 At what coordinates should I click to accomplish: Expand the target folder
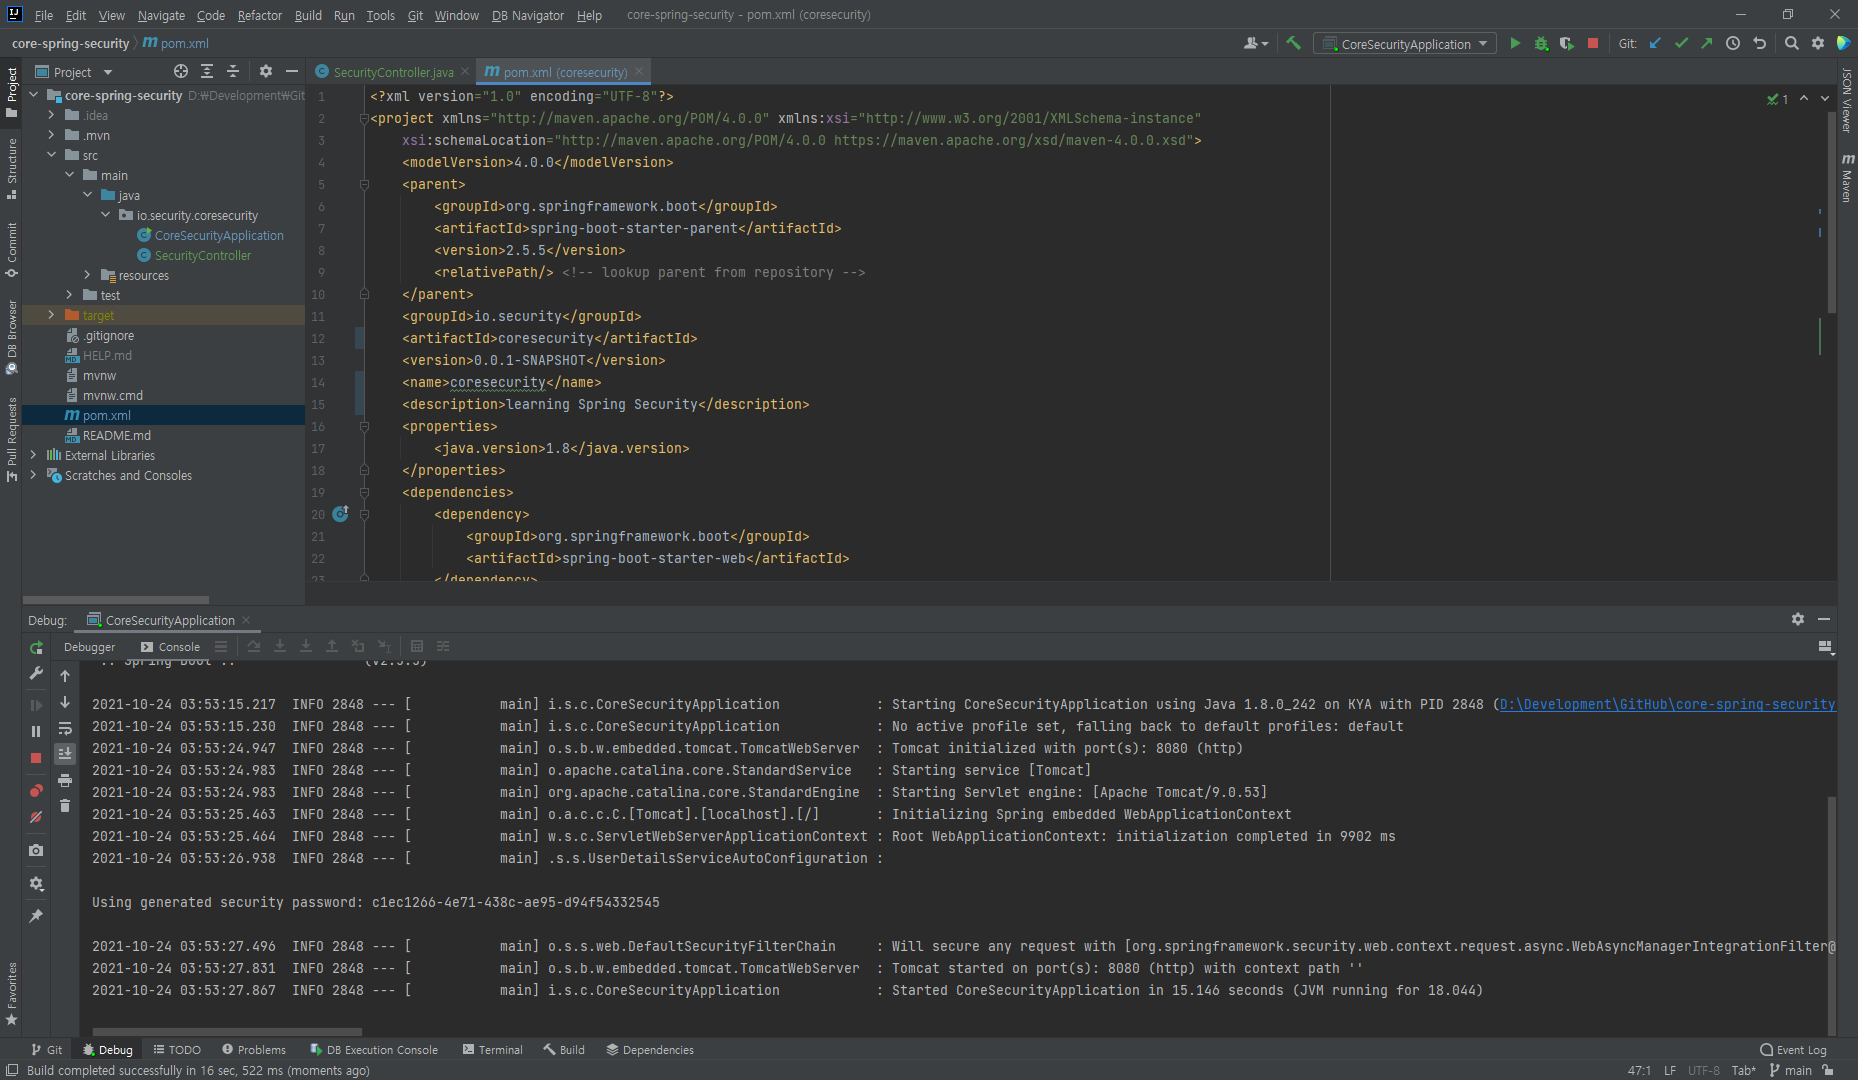click(x=52, y=315)
